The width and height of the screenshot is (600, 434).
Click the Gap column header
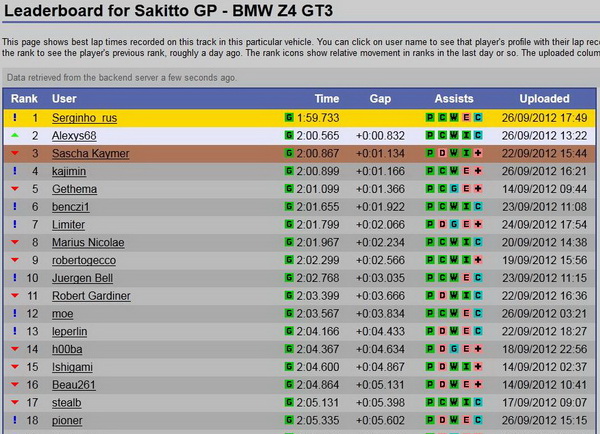point(380,99)
